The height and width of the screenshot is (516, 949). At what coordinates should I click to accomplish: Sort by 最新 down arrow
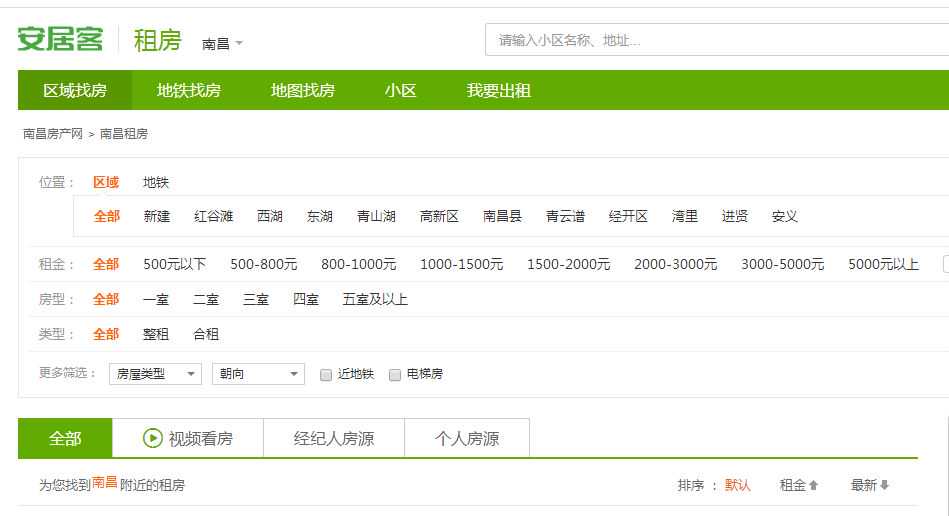pyautogui.click(x=884, y=485)
